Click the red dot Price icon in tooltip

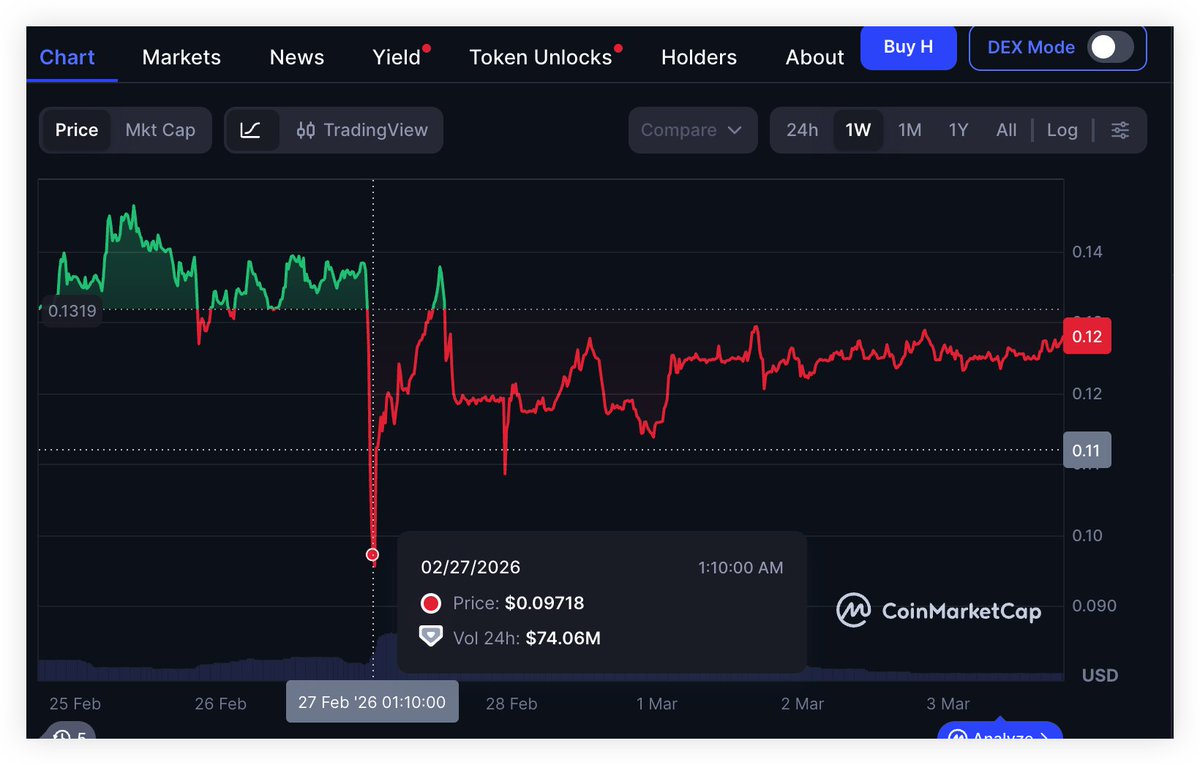(431, 603)
